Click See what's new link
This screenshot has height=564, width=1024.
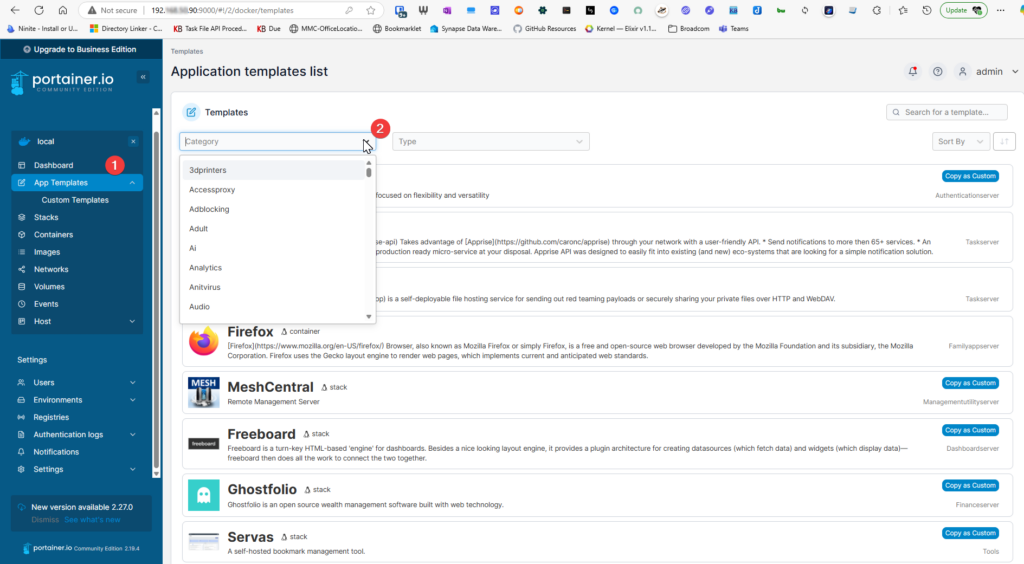pyautogui.click(x=92, y=520)
